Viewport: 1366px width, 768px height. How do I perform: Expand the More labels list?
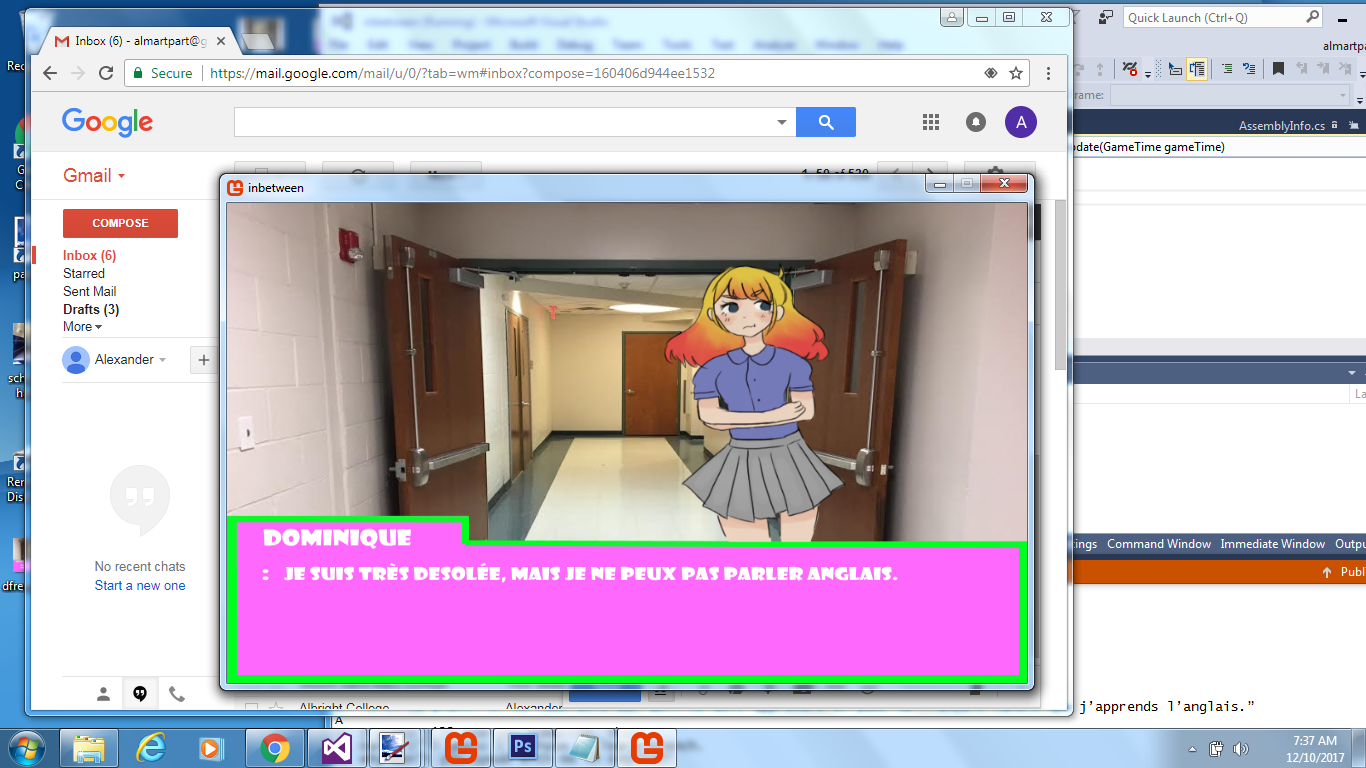tap(82, 326)
